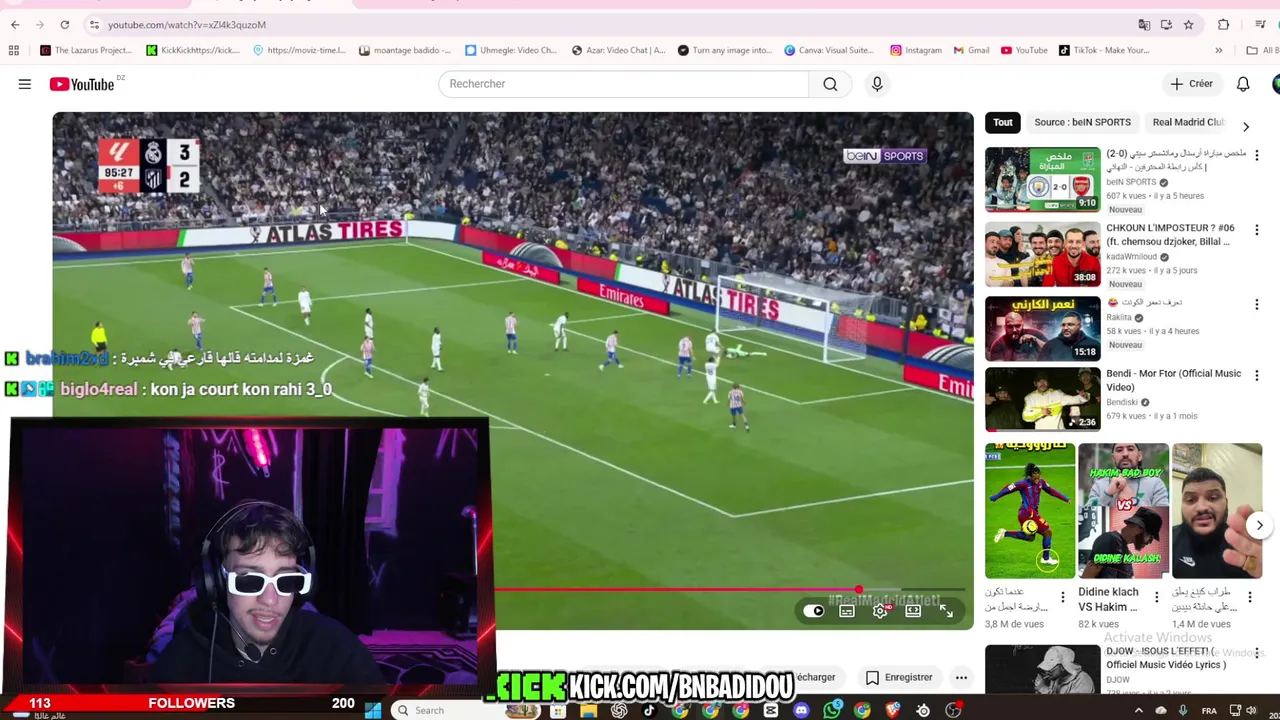Switch player to theater mode
This screenshot has height=720, width=1280.
tap(913, 611)
